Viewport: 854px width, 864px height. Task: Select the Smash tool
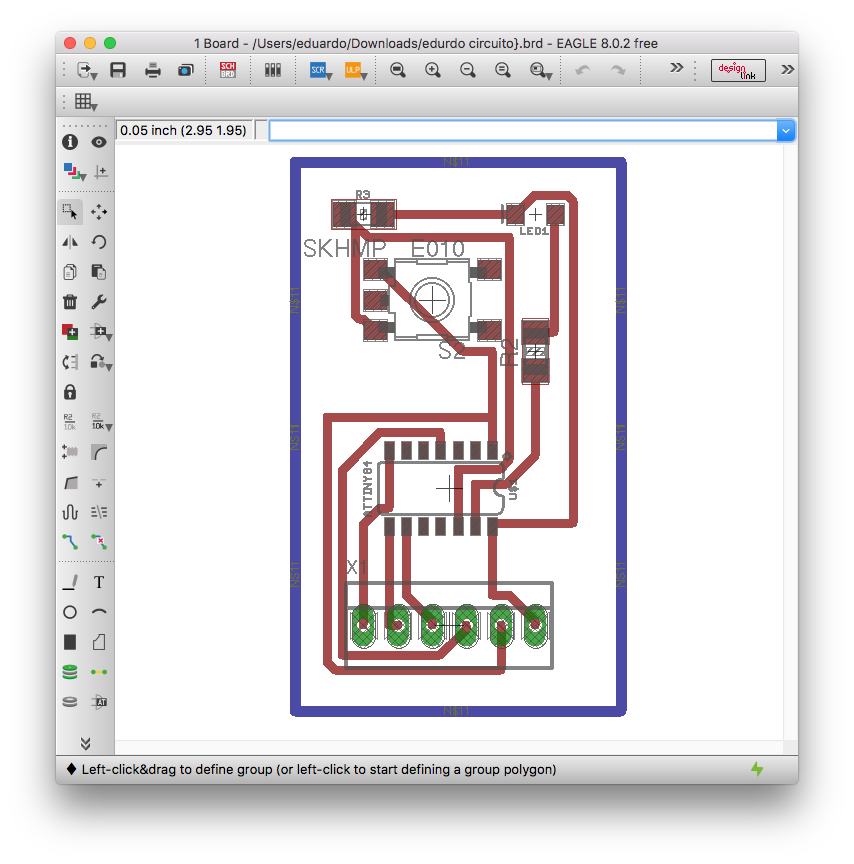pyautogui.click(x=70, y=452)
